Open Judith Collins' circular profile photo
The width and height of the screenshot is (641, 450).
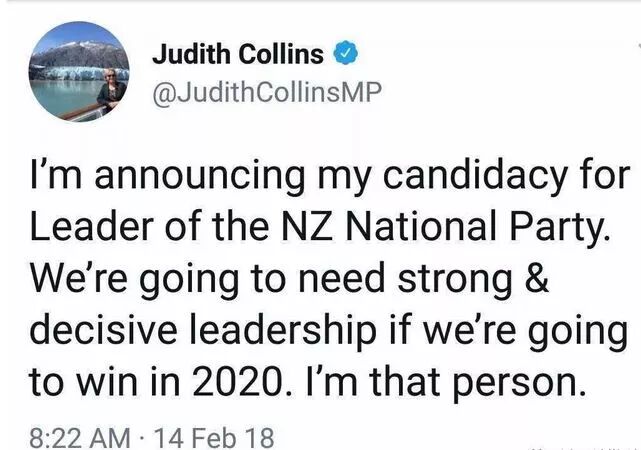pyautogui.click(x=79, y=72)
